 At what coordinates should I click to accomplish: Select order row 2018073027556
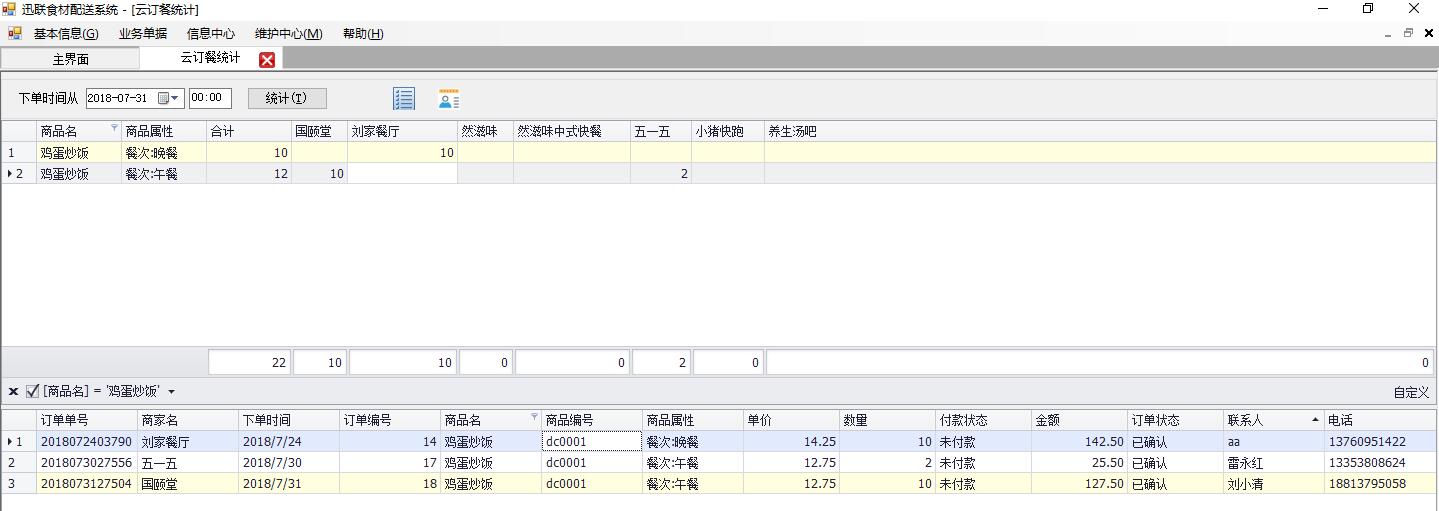tap(720, 463)
